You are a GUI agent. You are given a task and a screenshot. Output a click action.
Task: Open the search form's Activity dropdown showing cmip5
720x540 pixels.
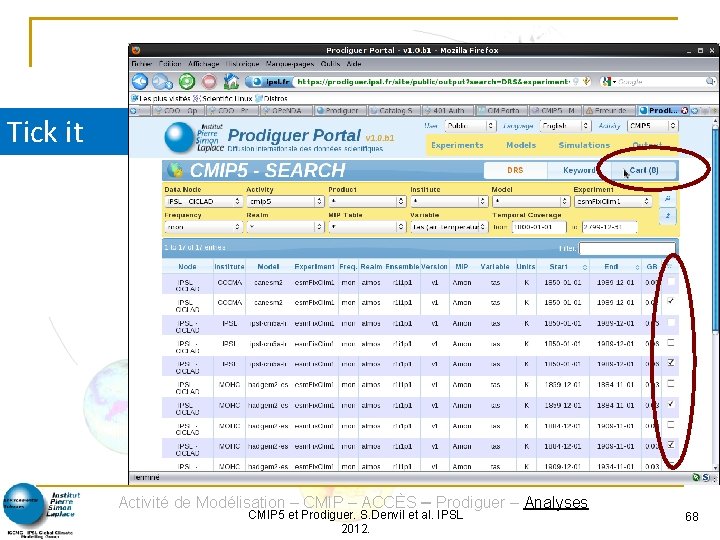tap(285, 201)
